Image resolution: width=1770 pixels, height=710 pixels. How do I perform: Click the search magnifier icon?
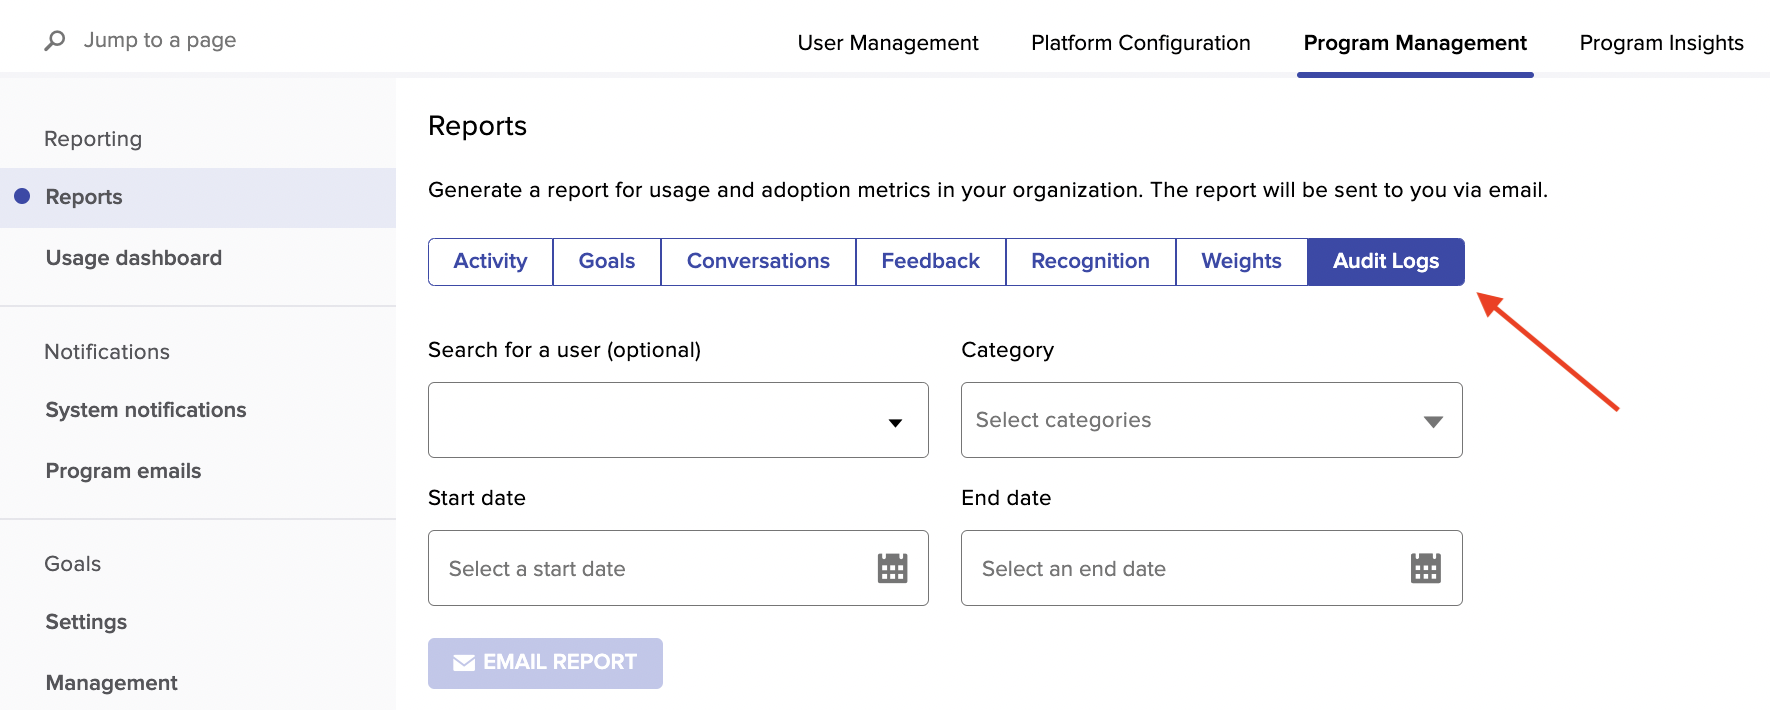[x=55, y=40]
